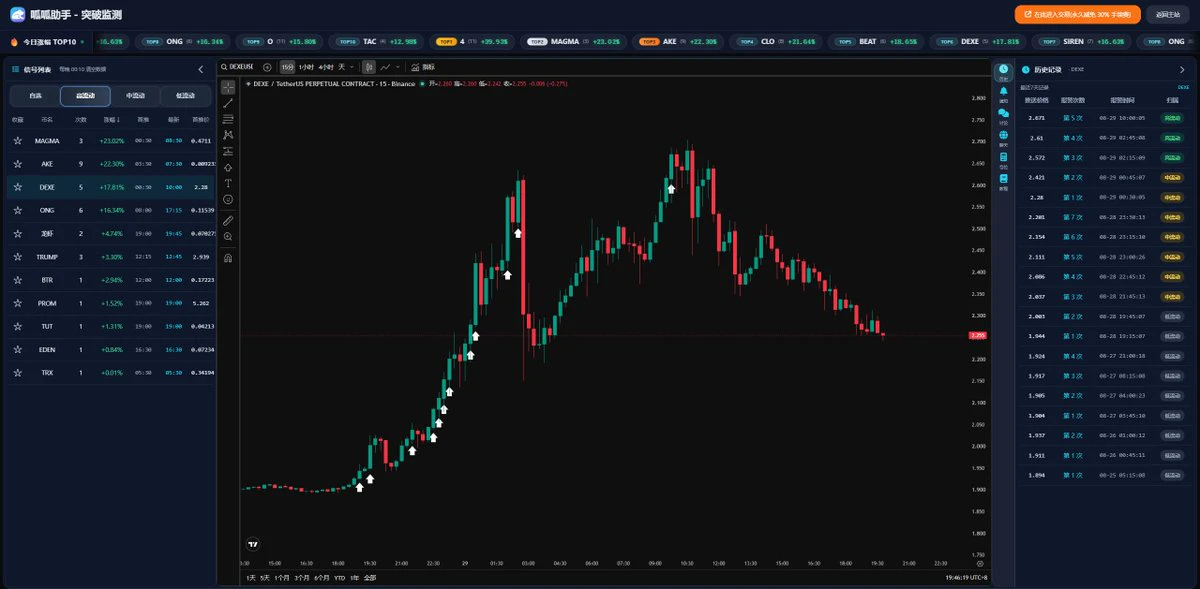Switch chart to 1-hour timeframe
1200x589 pixels.
[x=306, y=67]
